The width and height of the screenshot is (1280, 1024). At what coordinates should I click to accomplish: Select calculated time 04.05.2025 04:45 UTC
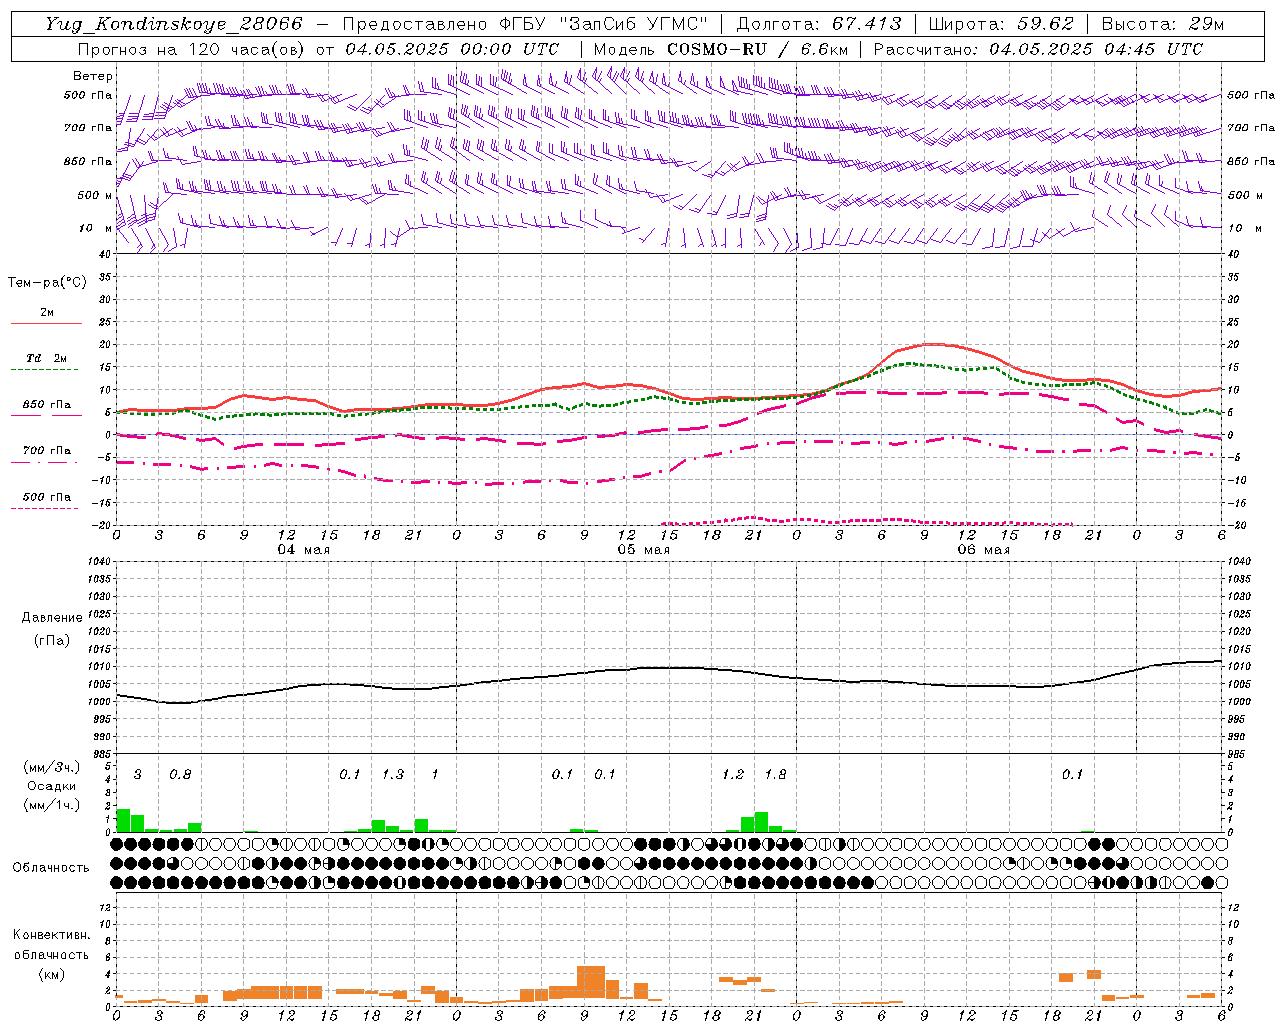1096,49
